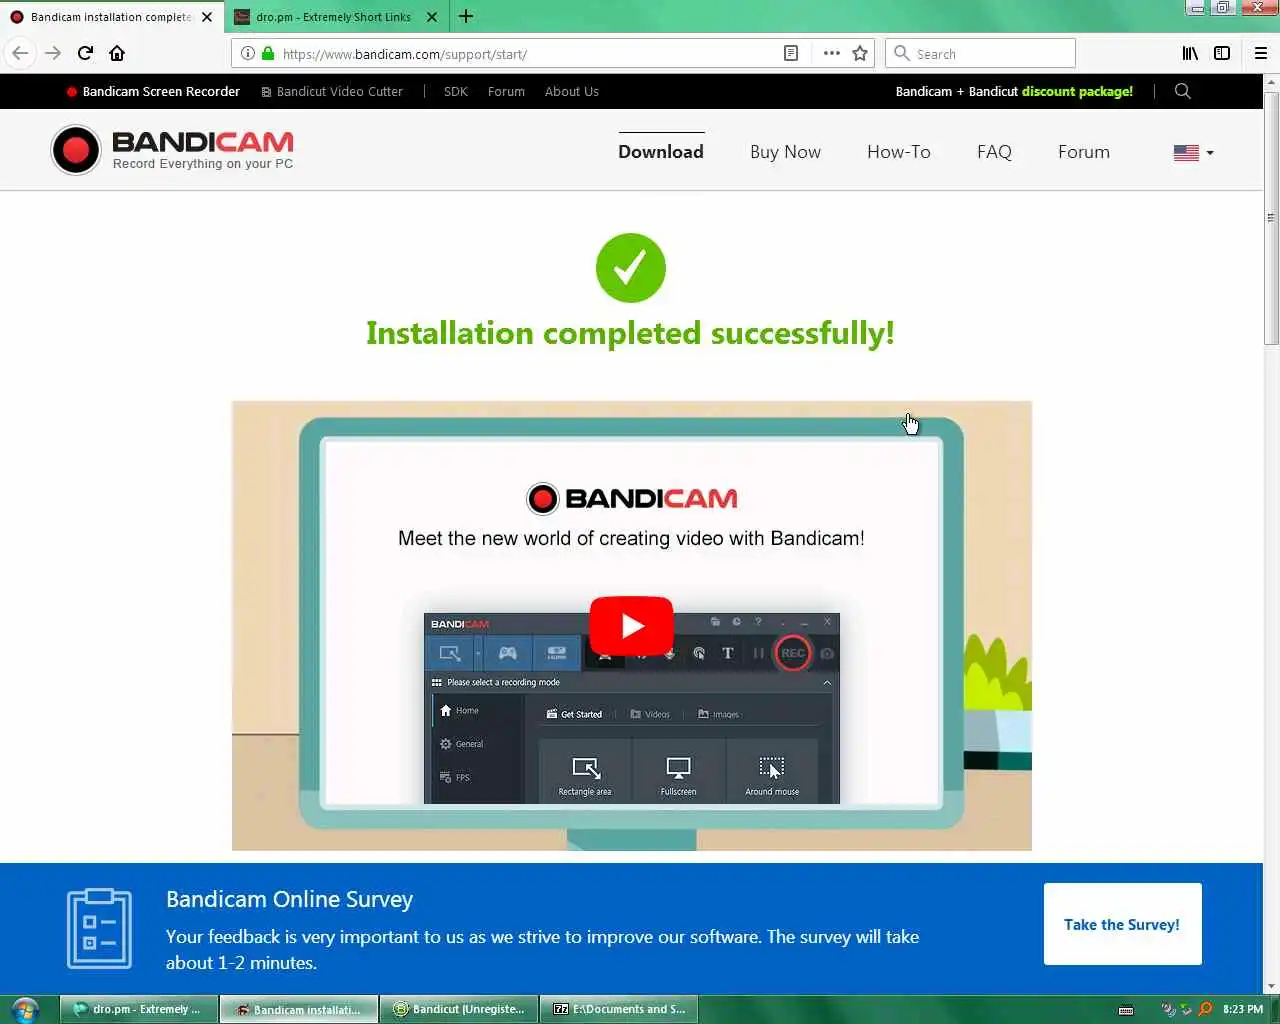Open E:\Documents and S... taskbar window
Screen dimensions: 1280x1024
tap(619, 1009)
